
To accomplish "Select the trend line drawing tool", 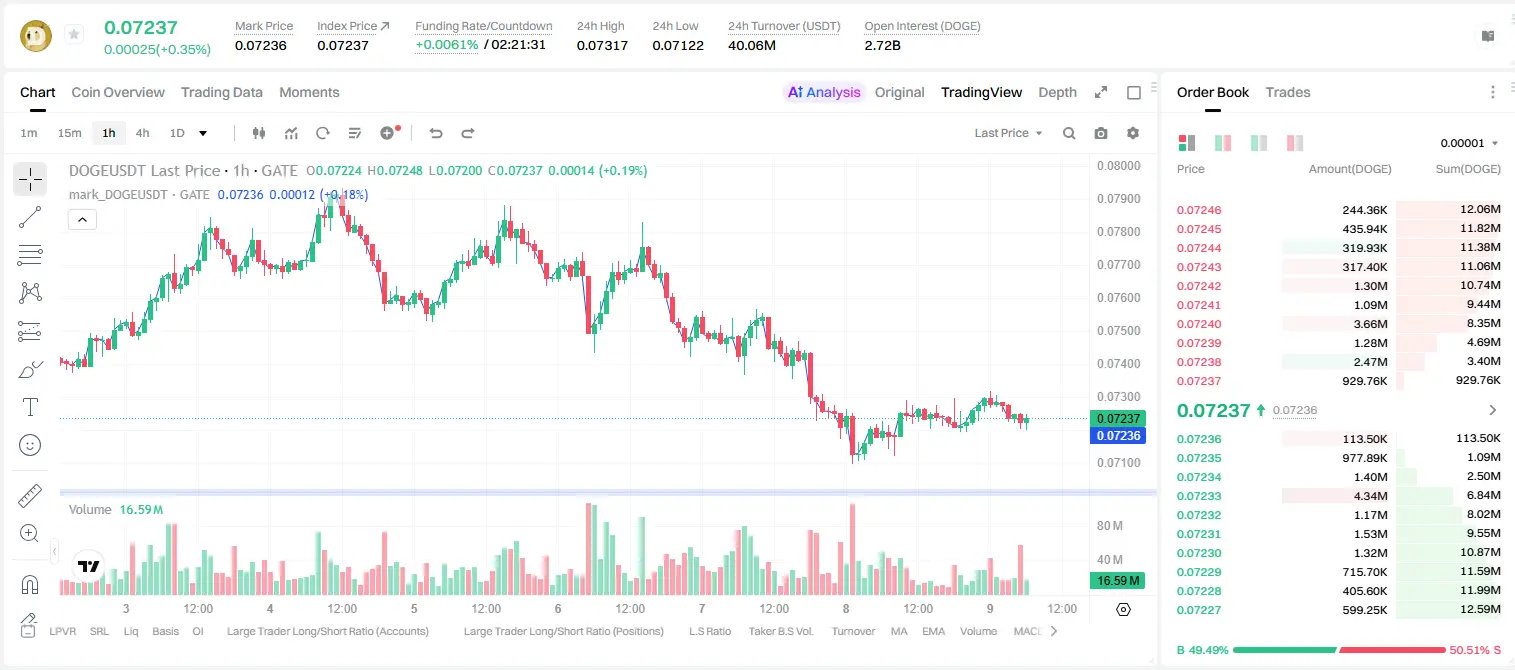I will click(x=30, y=217).
